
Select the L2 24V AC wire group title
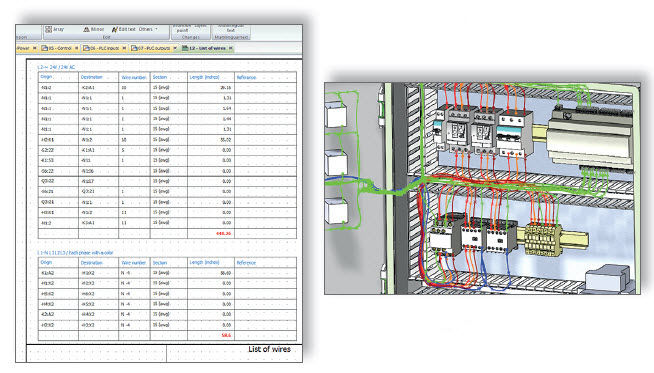(x=56, y=67)
